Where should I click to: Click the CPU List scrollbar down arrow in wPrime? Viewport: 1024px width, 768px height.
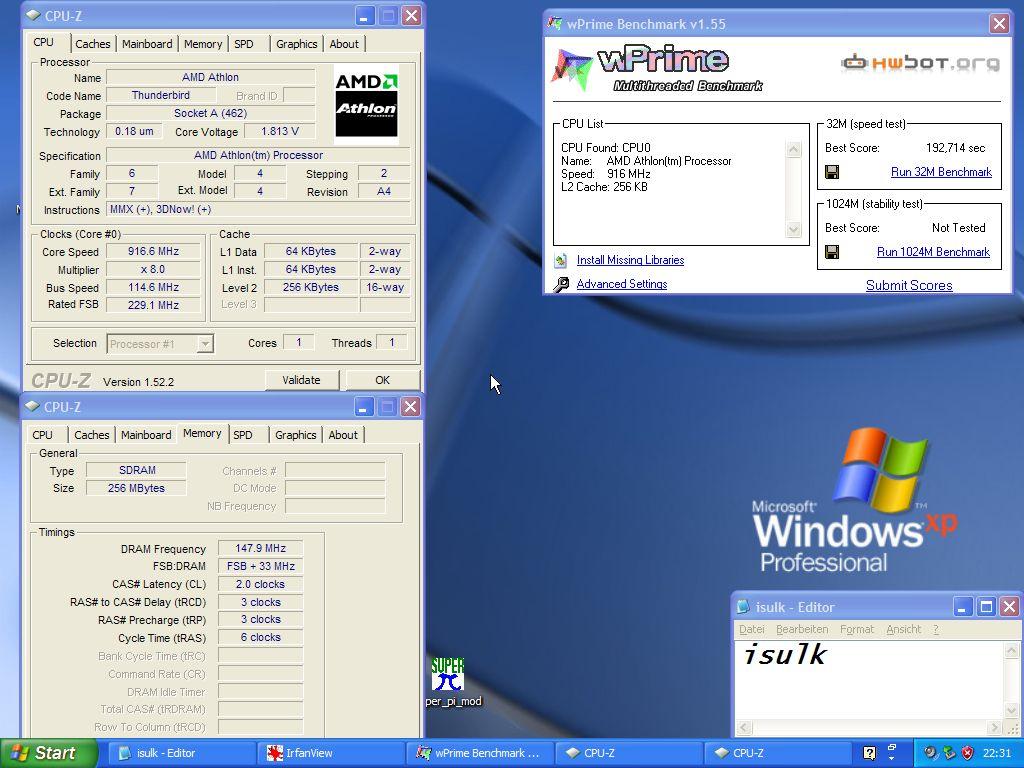point(793,229)
